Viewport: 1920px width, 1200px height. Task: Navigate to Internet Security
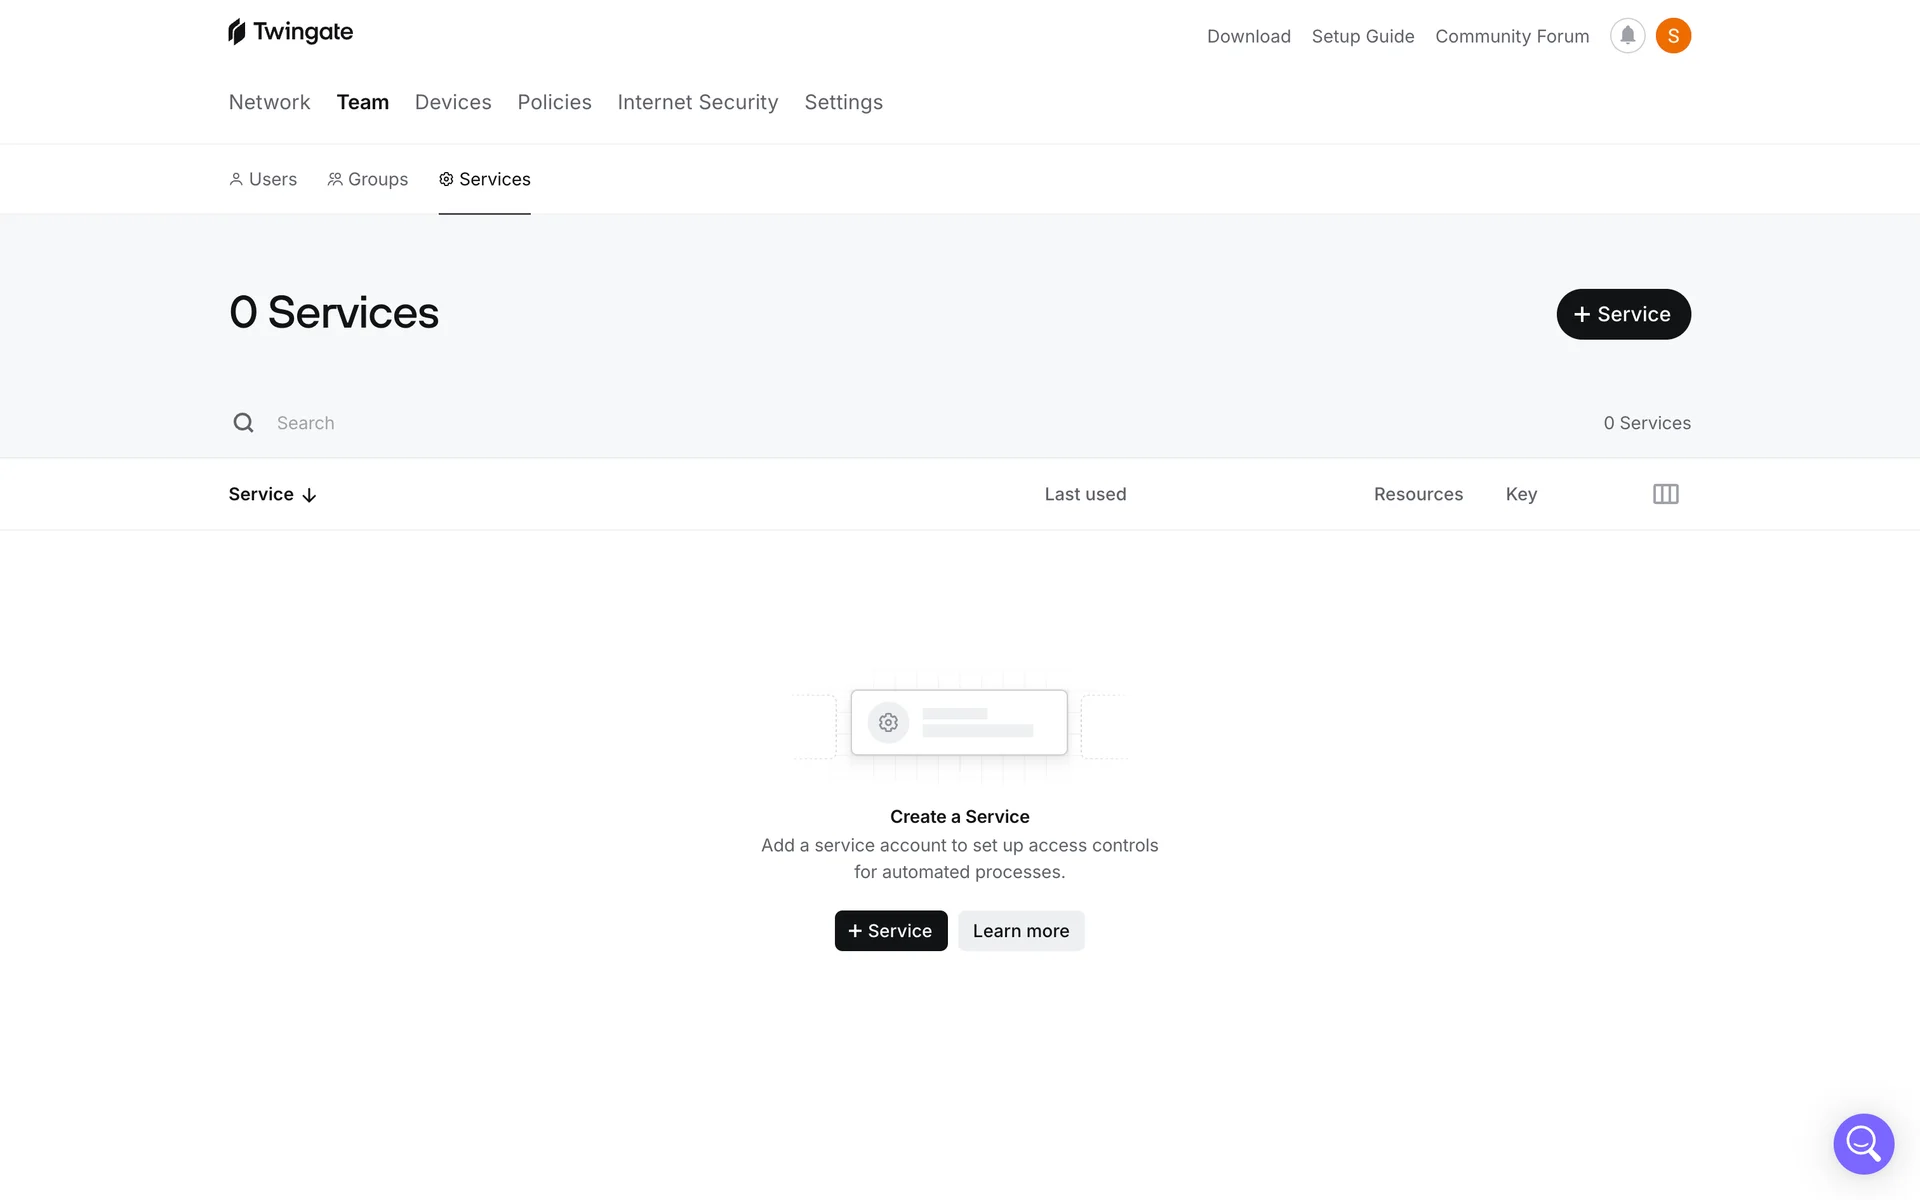(x=697, y=102)
